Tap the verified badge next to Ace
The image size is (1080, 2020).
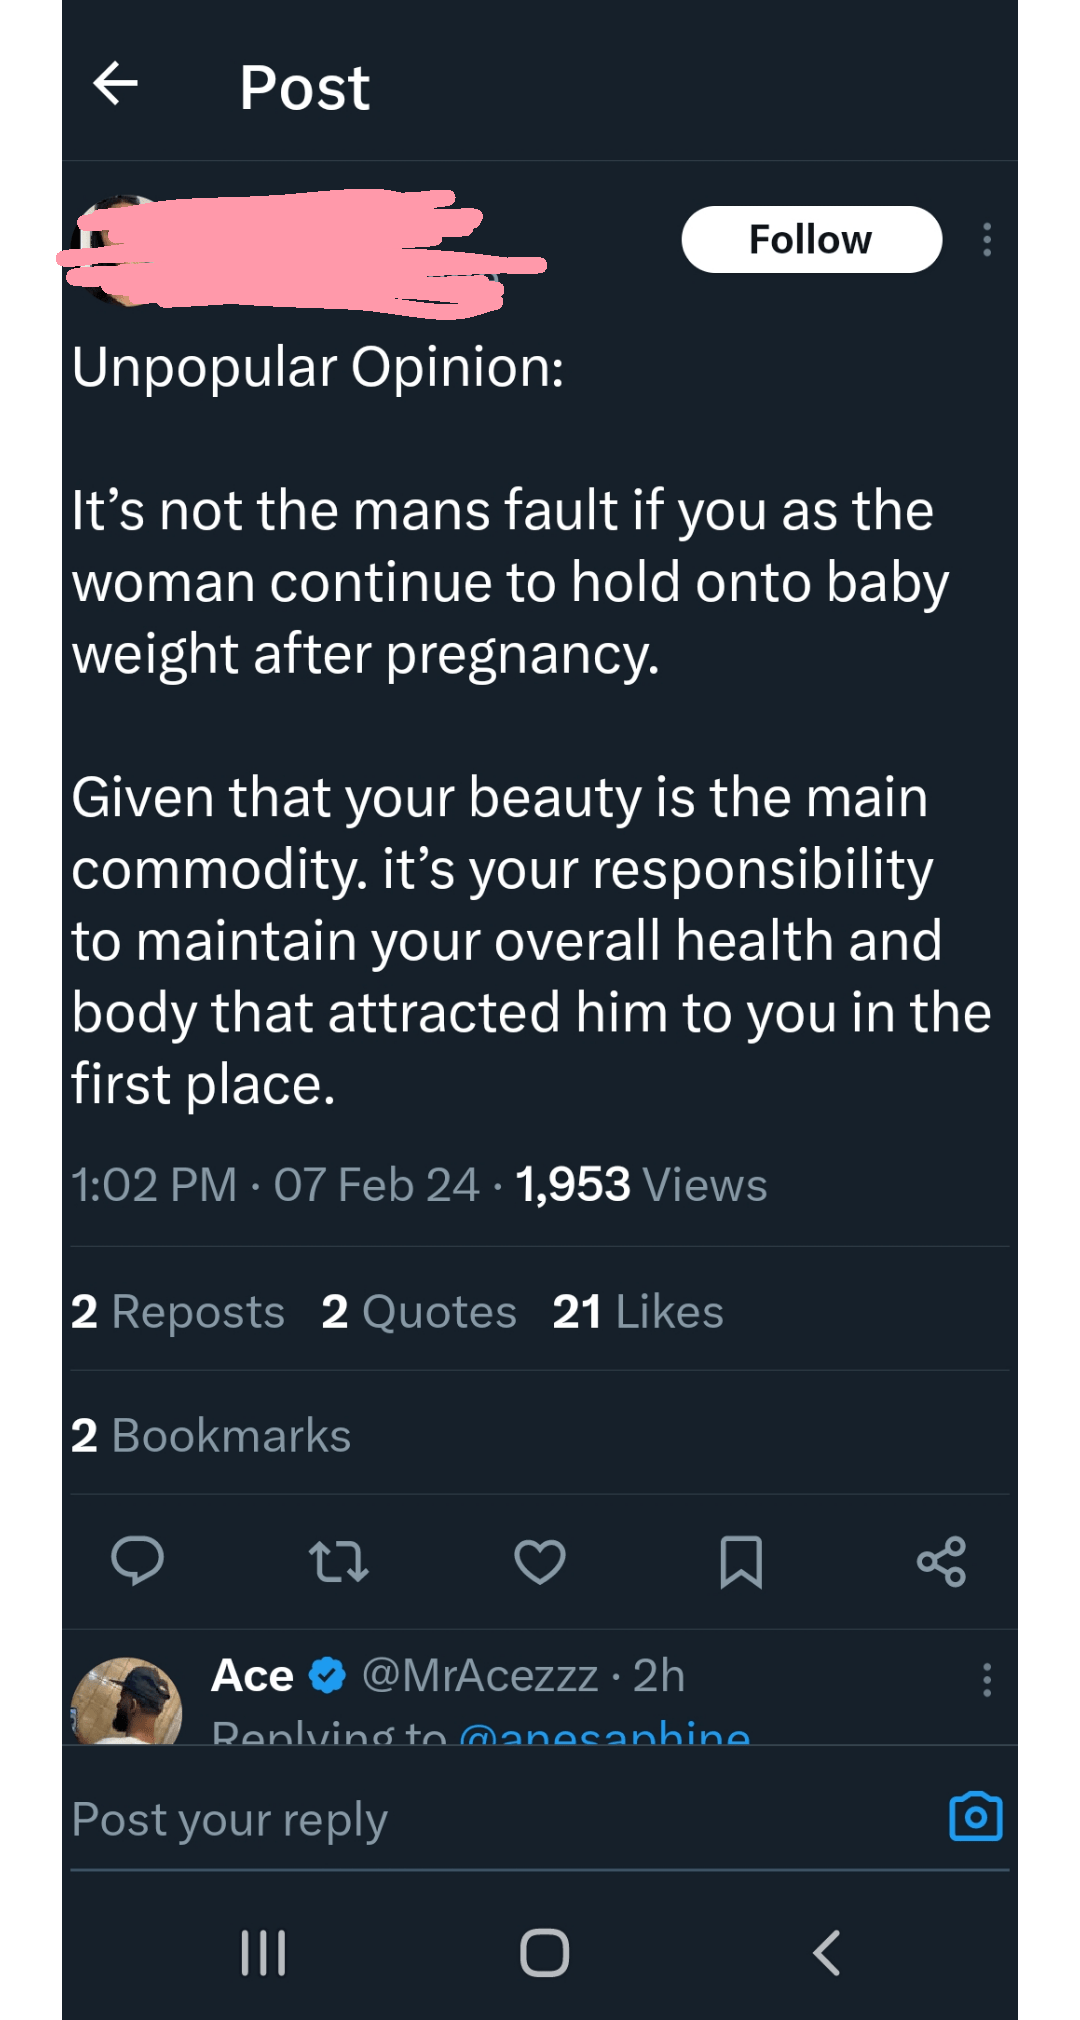point(327,1674)
